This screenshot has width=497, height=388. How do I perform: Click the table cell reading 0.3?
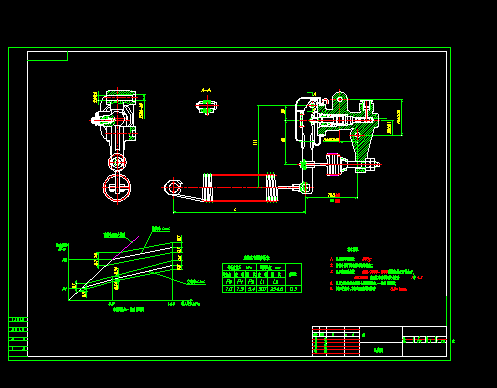pyautogui.click(x=293, y=289)
